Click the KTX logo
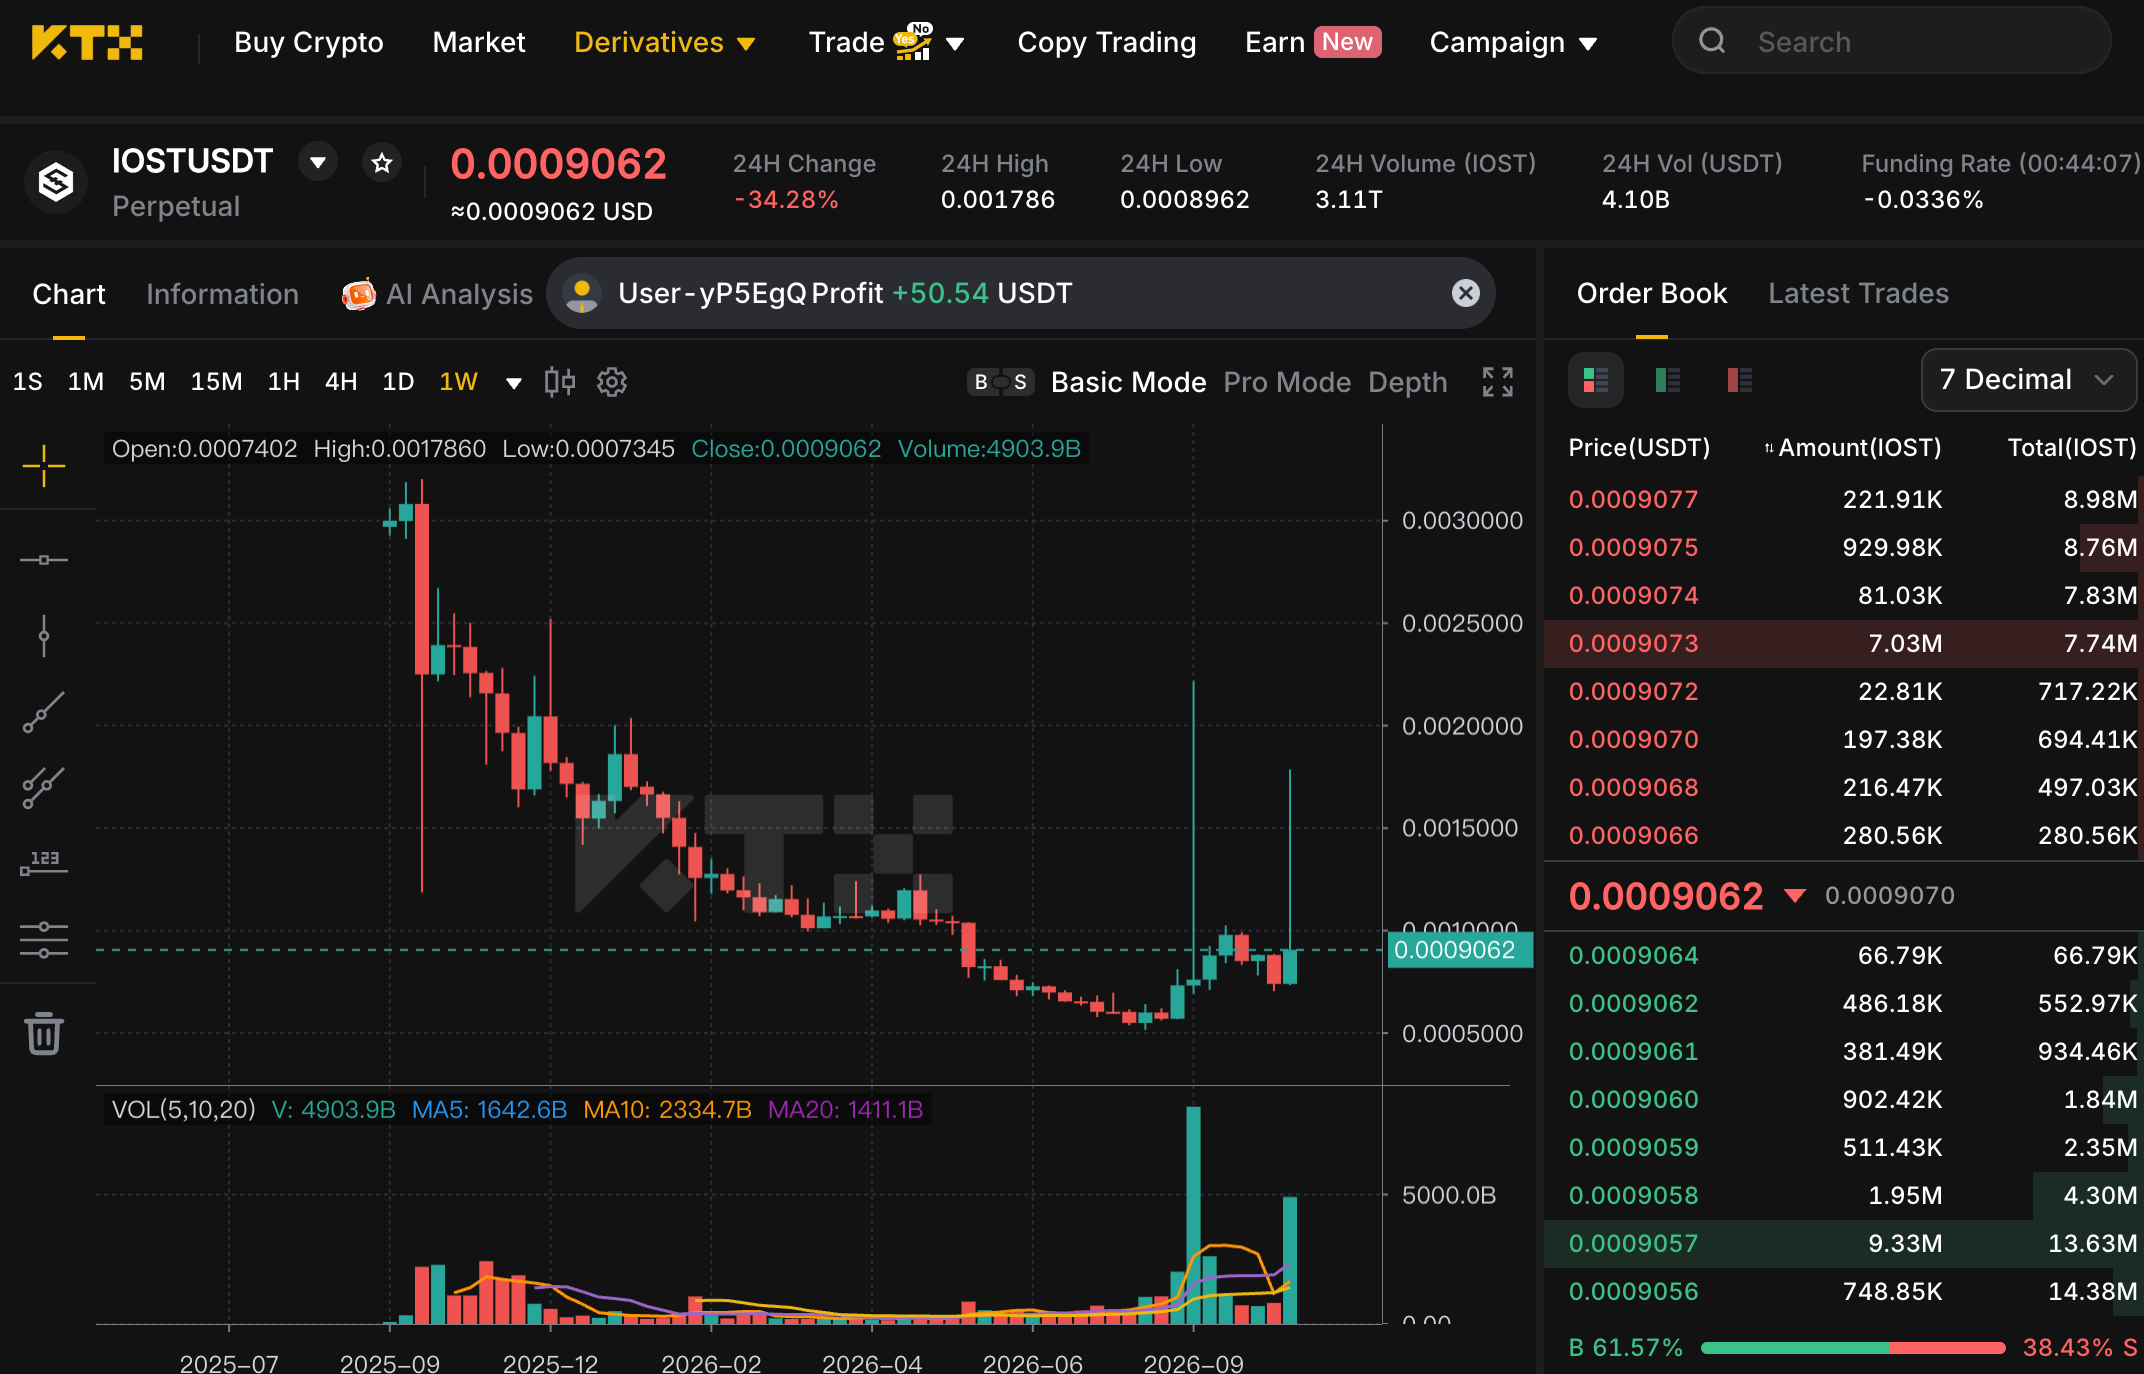2144x1374 pixels. point(87,42)
